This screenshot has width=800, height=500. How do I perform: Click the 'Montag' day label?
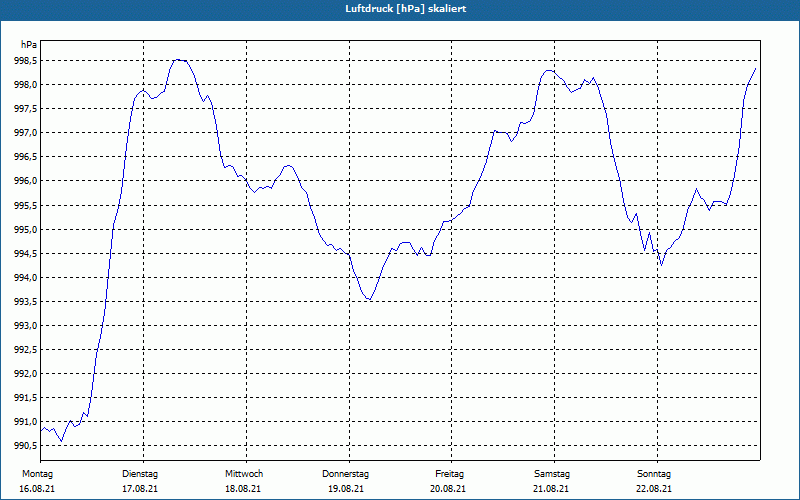[37, 474]
